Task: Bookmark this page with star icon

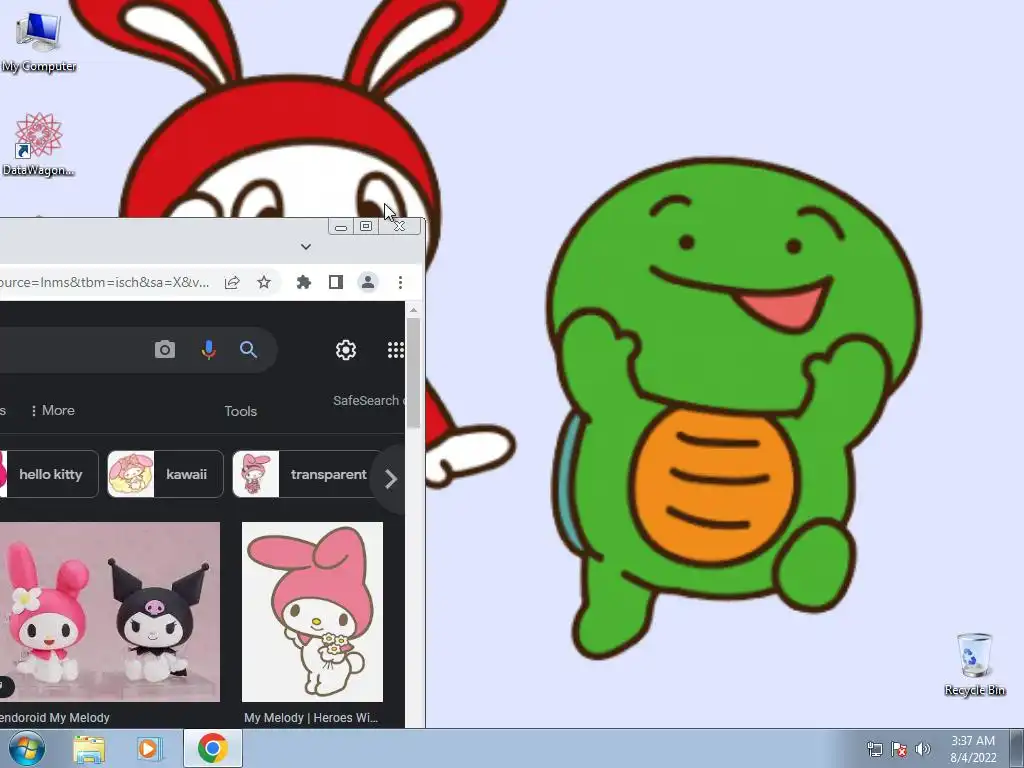Action: pos(264,282)
